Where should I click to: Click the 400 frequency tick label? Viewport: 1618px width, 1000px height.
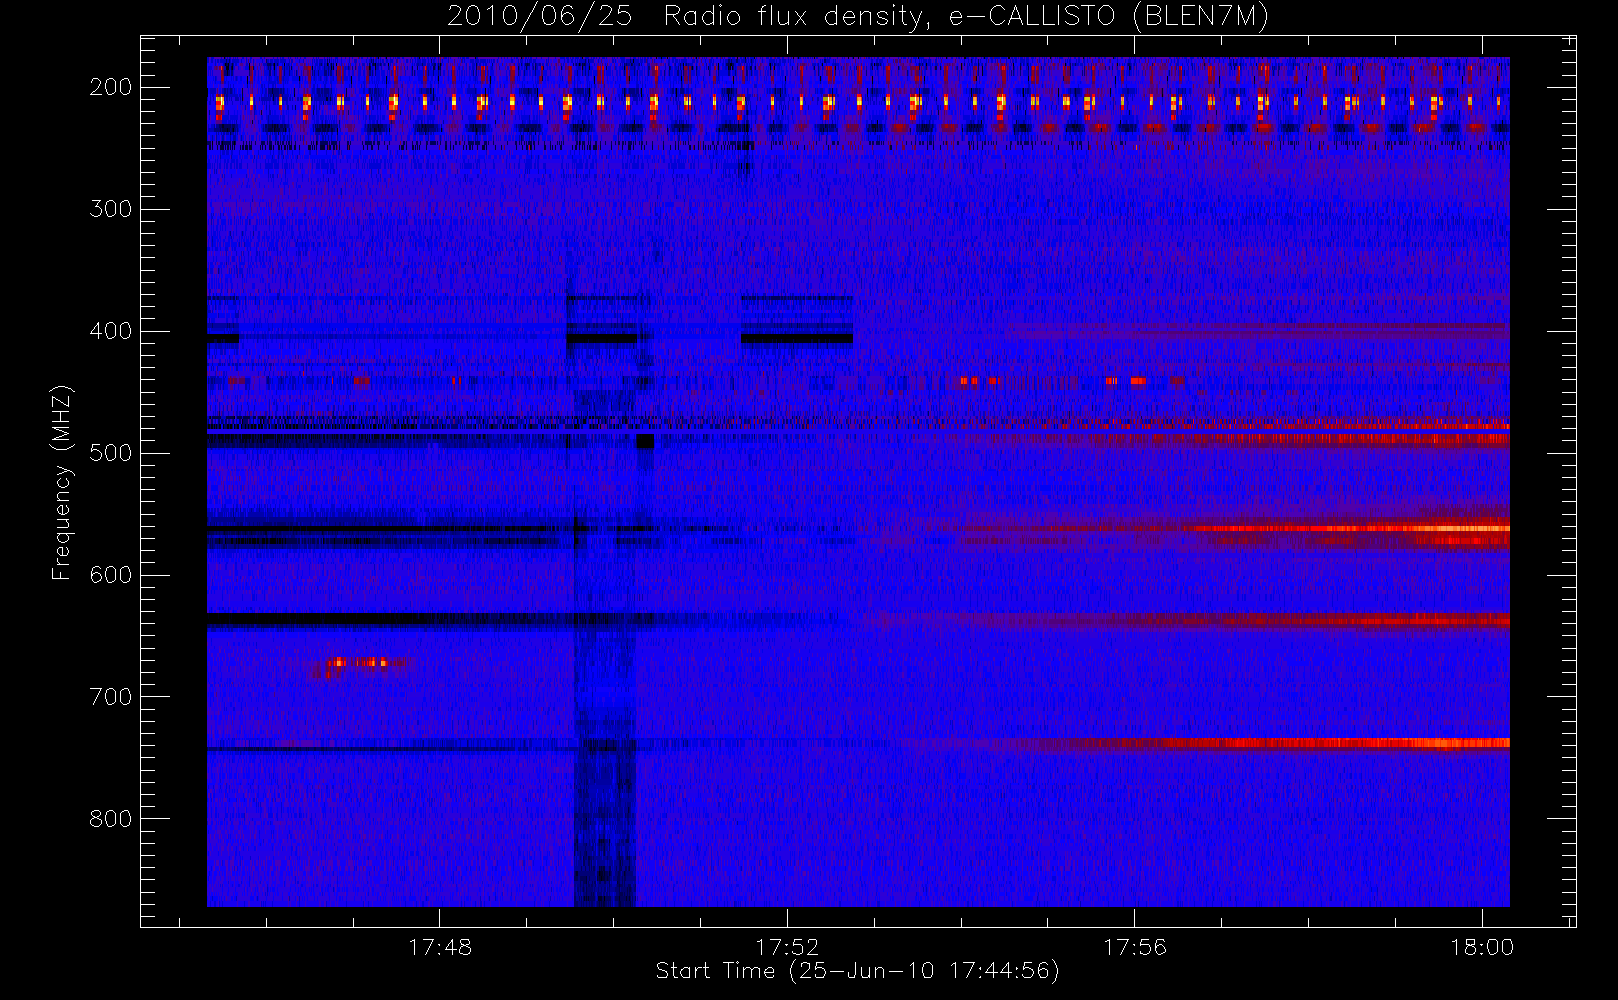point(110,331)
